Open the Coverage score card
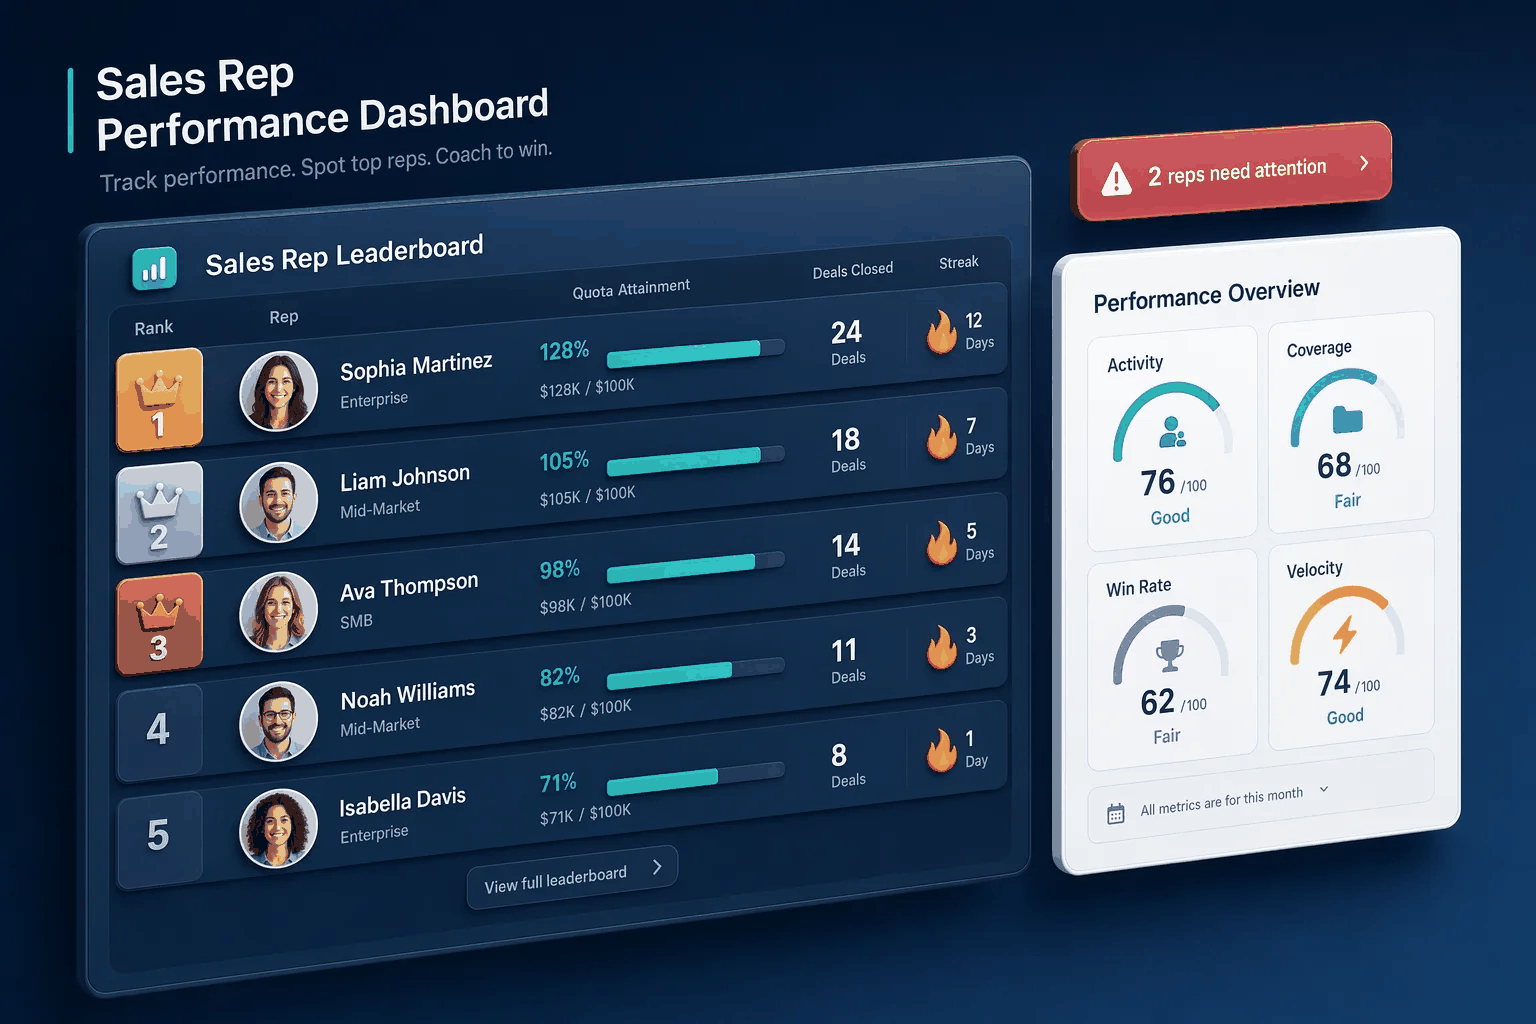Image resolution: width=1536 pixels, height=1024 pixels. tap(1351, 423)
